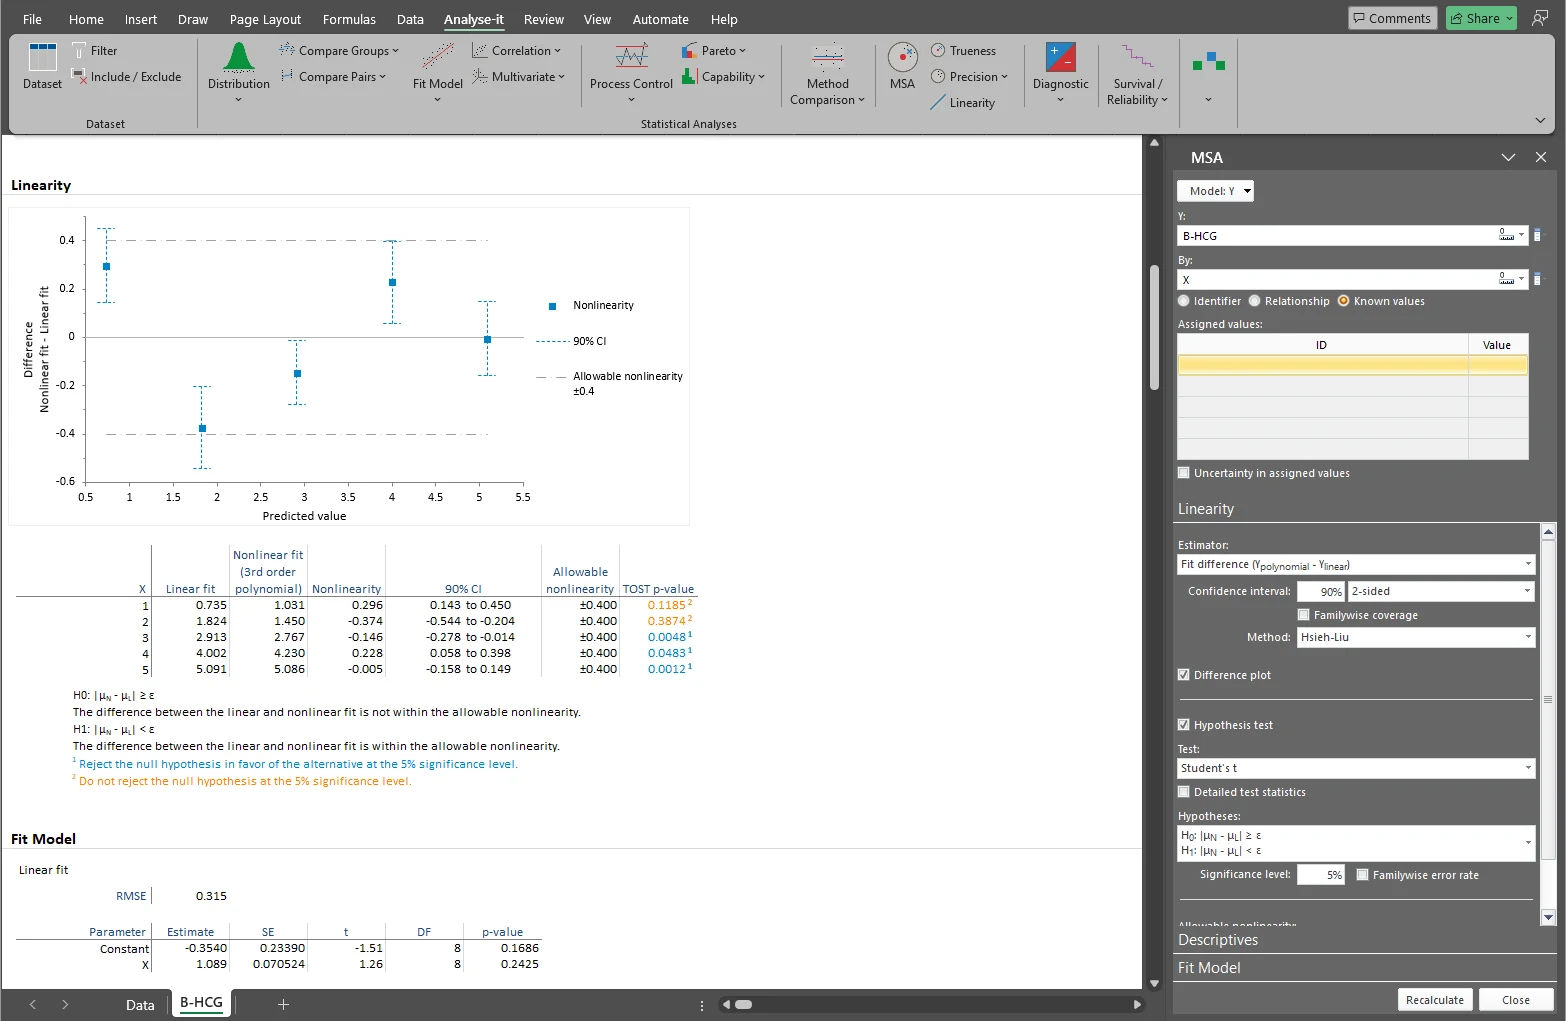Enable Uncertainty in assigned values
This screenshot has width=1566, height=1021.
pos(1184,473)
